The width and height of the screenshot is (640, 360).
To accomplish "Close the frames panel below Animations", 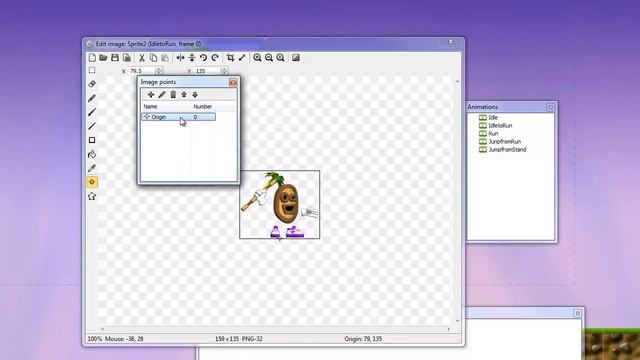I will click(x=578, y=313).
